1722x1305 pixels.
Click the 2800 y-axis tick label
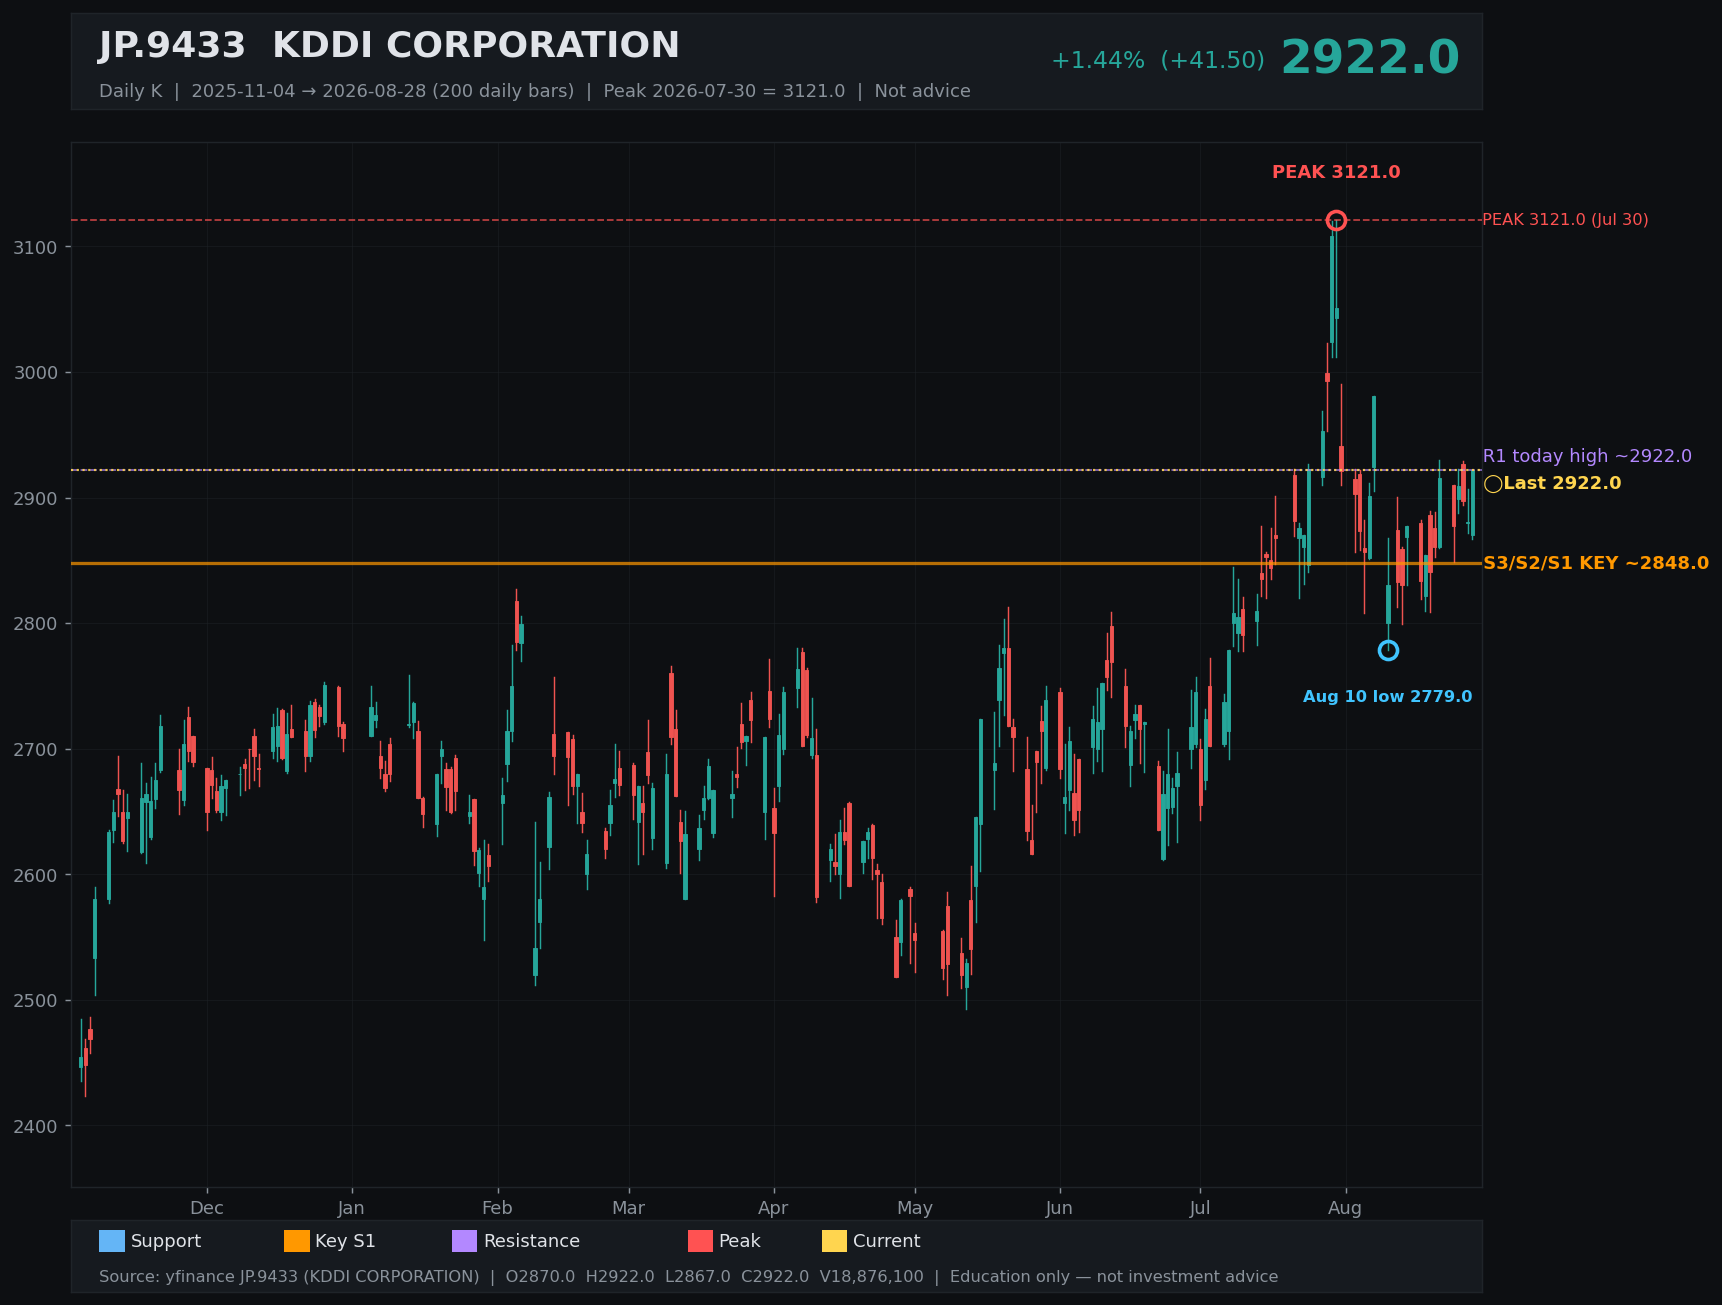36,624
